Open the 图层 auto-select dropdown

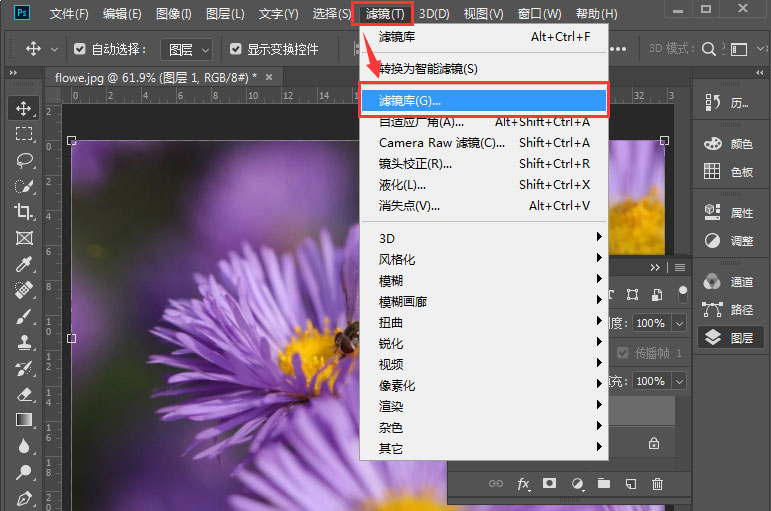[187, 49]
